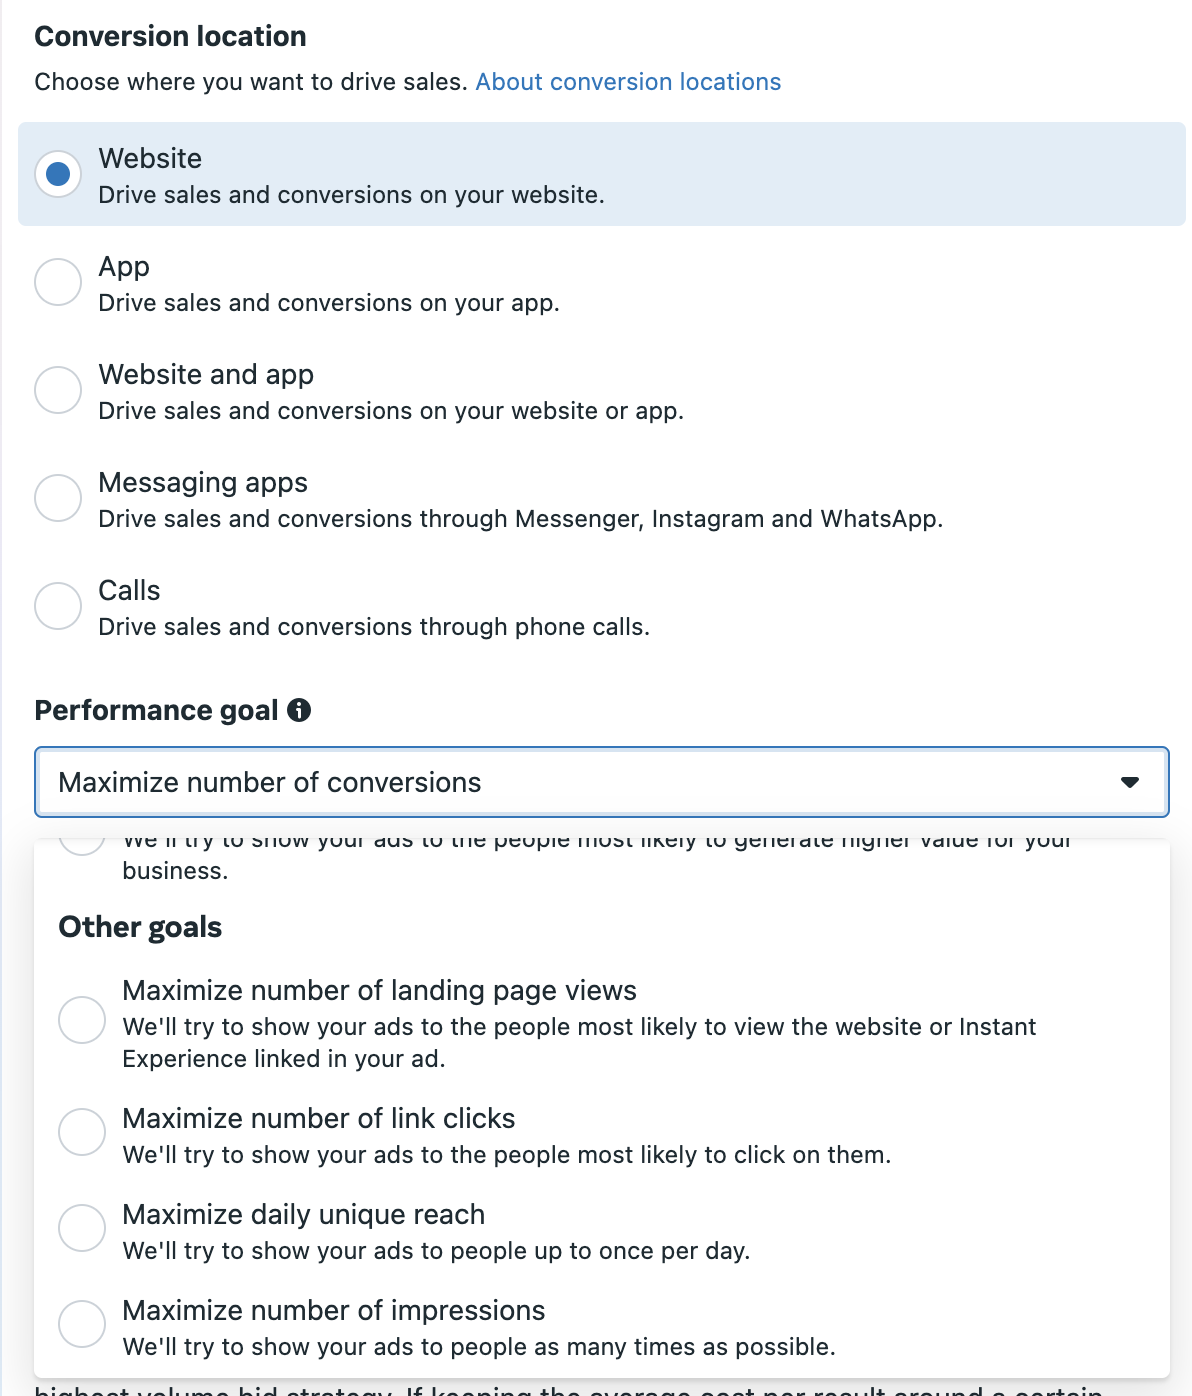This screenshot has height=1396, width=1192.
Task: Open About conversion locations link
Action: pos(628,82)
